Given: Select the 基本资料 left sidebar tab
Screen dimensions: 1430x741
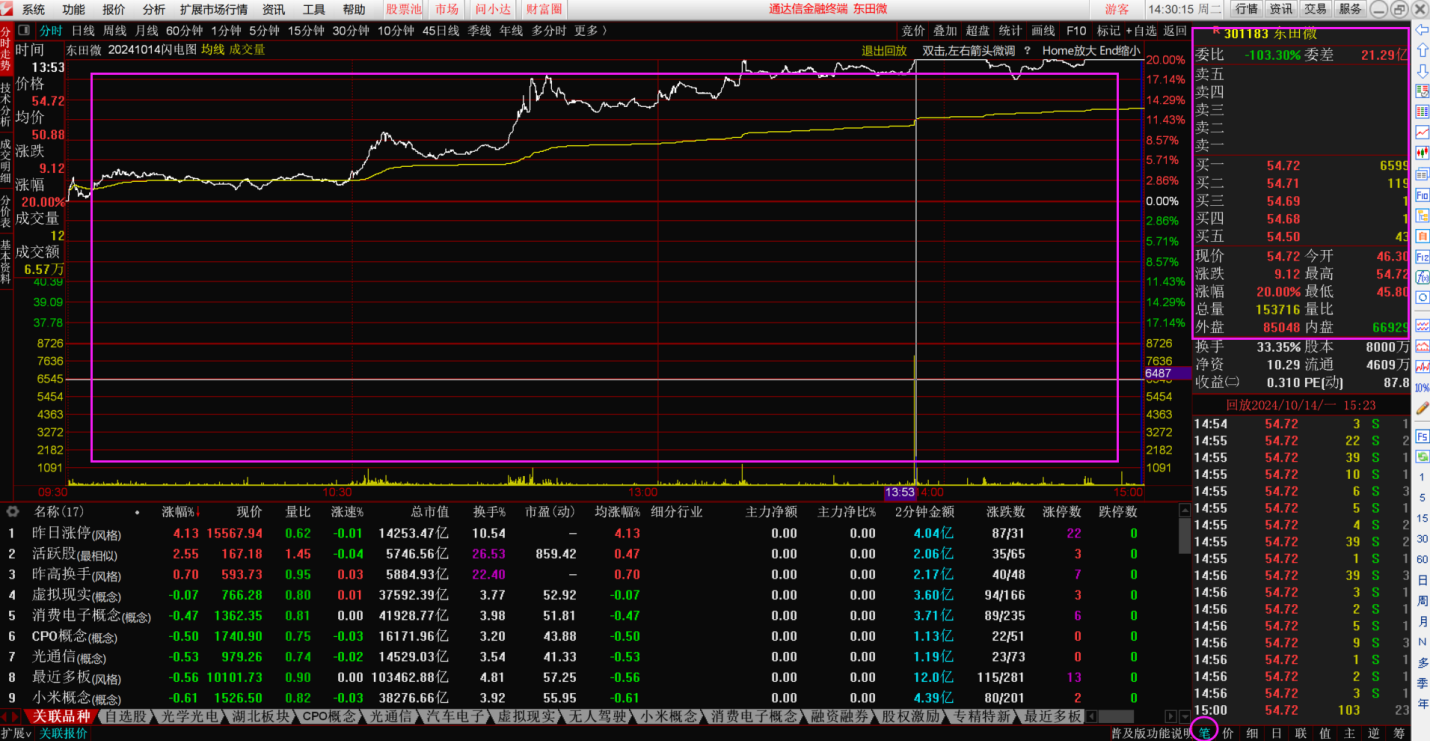Looking at the screenshot, I should 6,262.
